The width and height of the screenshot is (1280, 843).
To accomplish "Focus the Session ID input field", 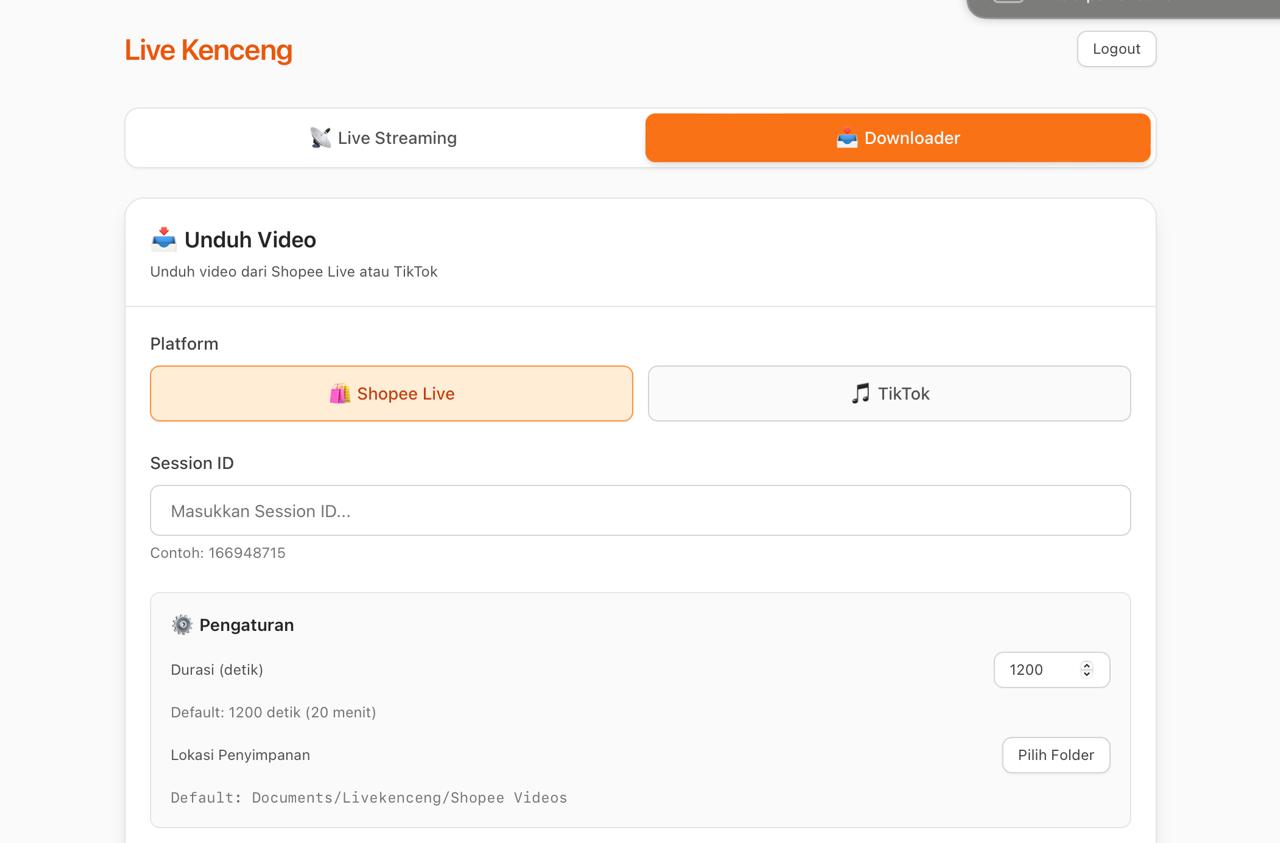I will tap(640, 511).
